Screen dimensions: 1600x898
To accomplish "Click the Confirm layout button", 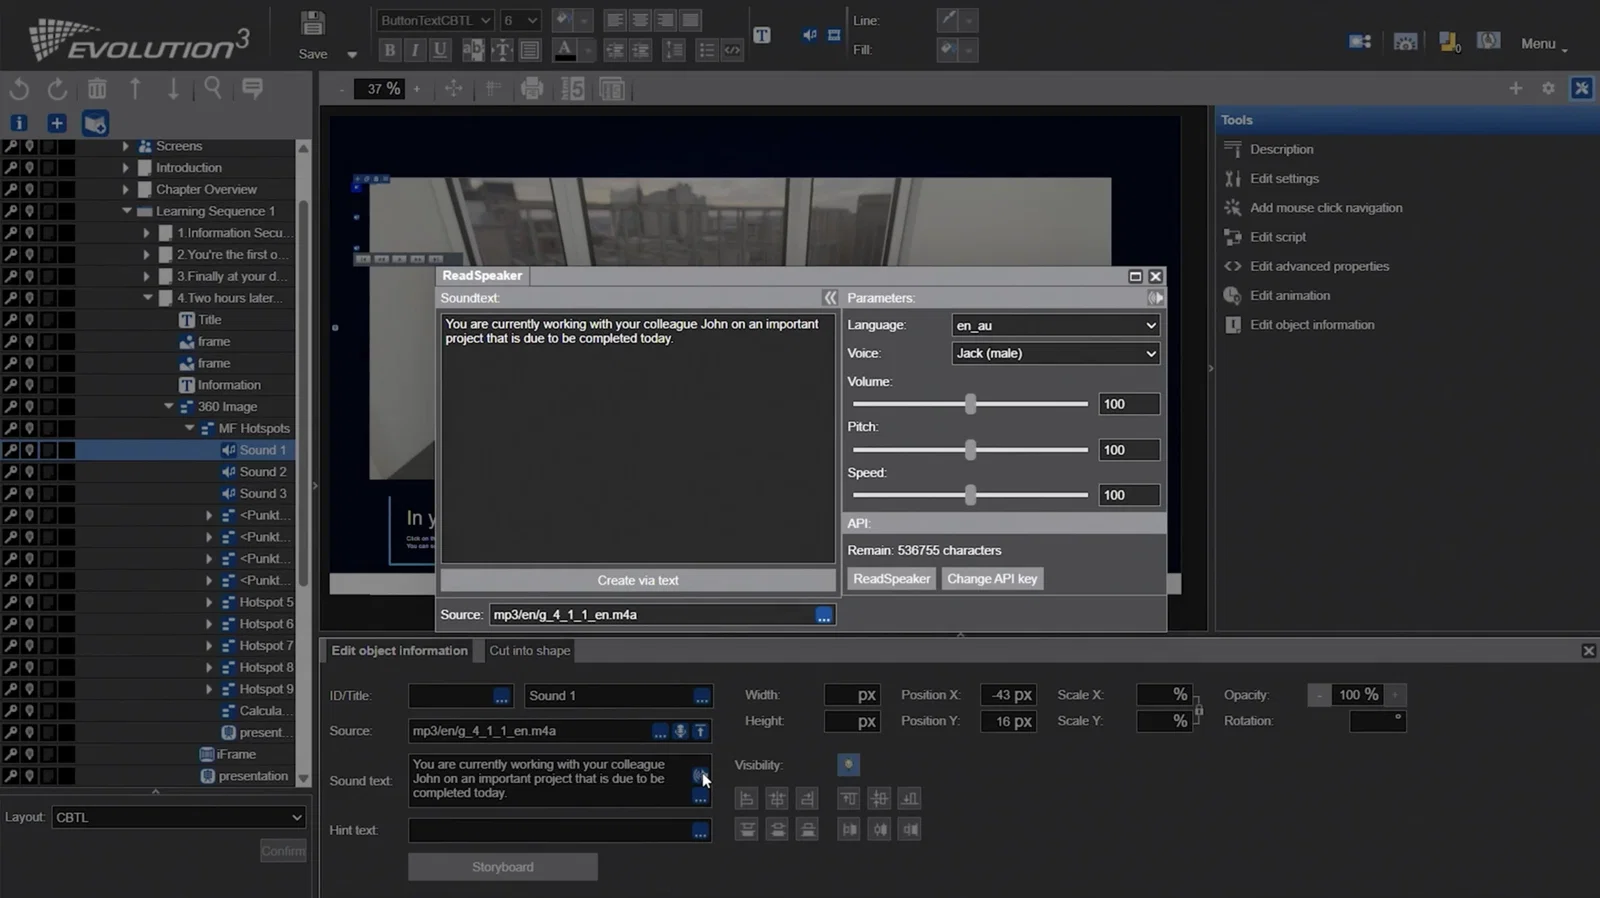I will 283,851.
